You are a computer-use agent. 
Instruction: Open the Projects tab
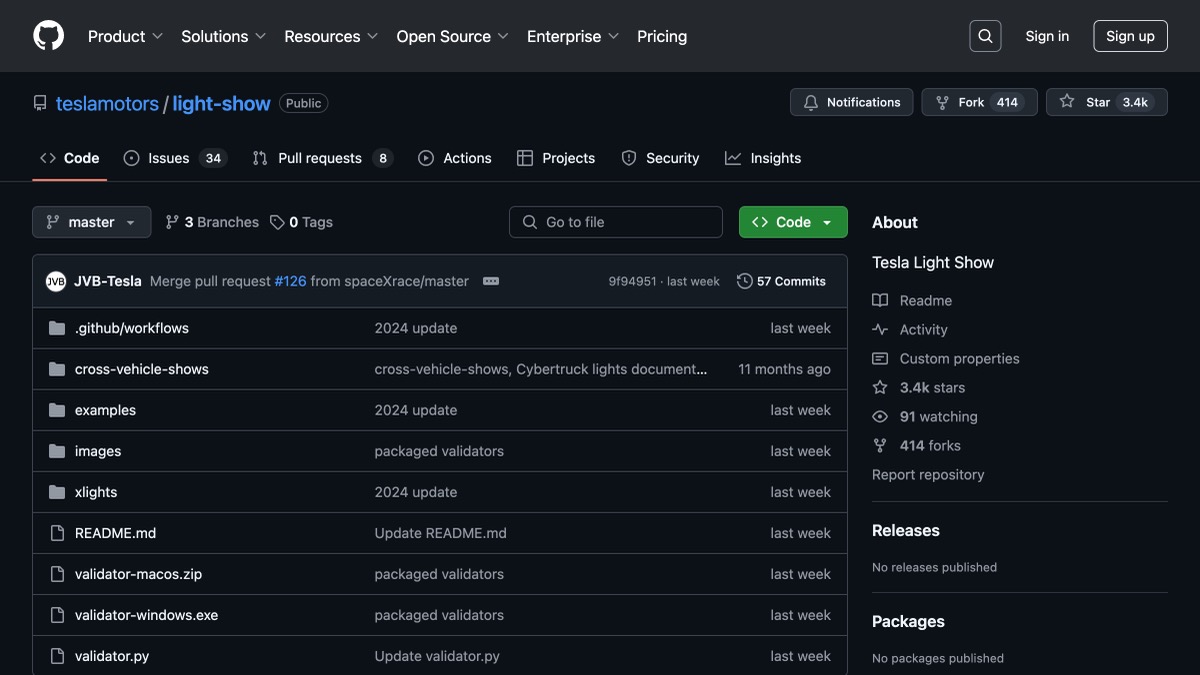(x=556, y=158)
